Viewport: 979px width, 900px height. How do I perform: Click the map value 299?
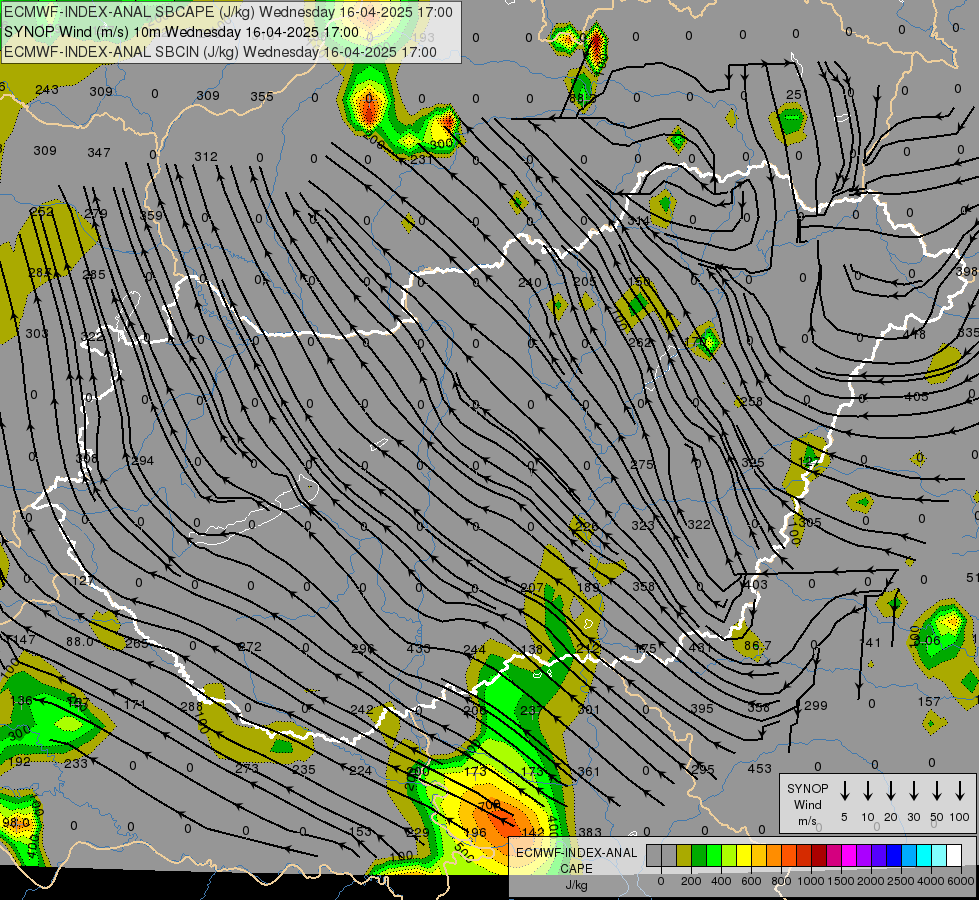[815, 705]
